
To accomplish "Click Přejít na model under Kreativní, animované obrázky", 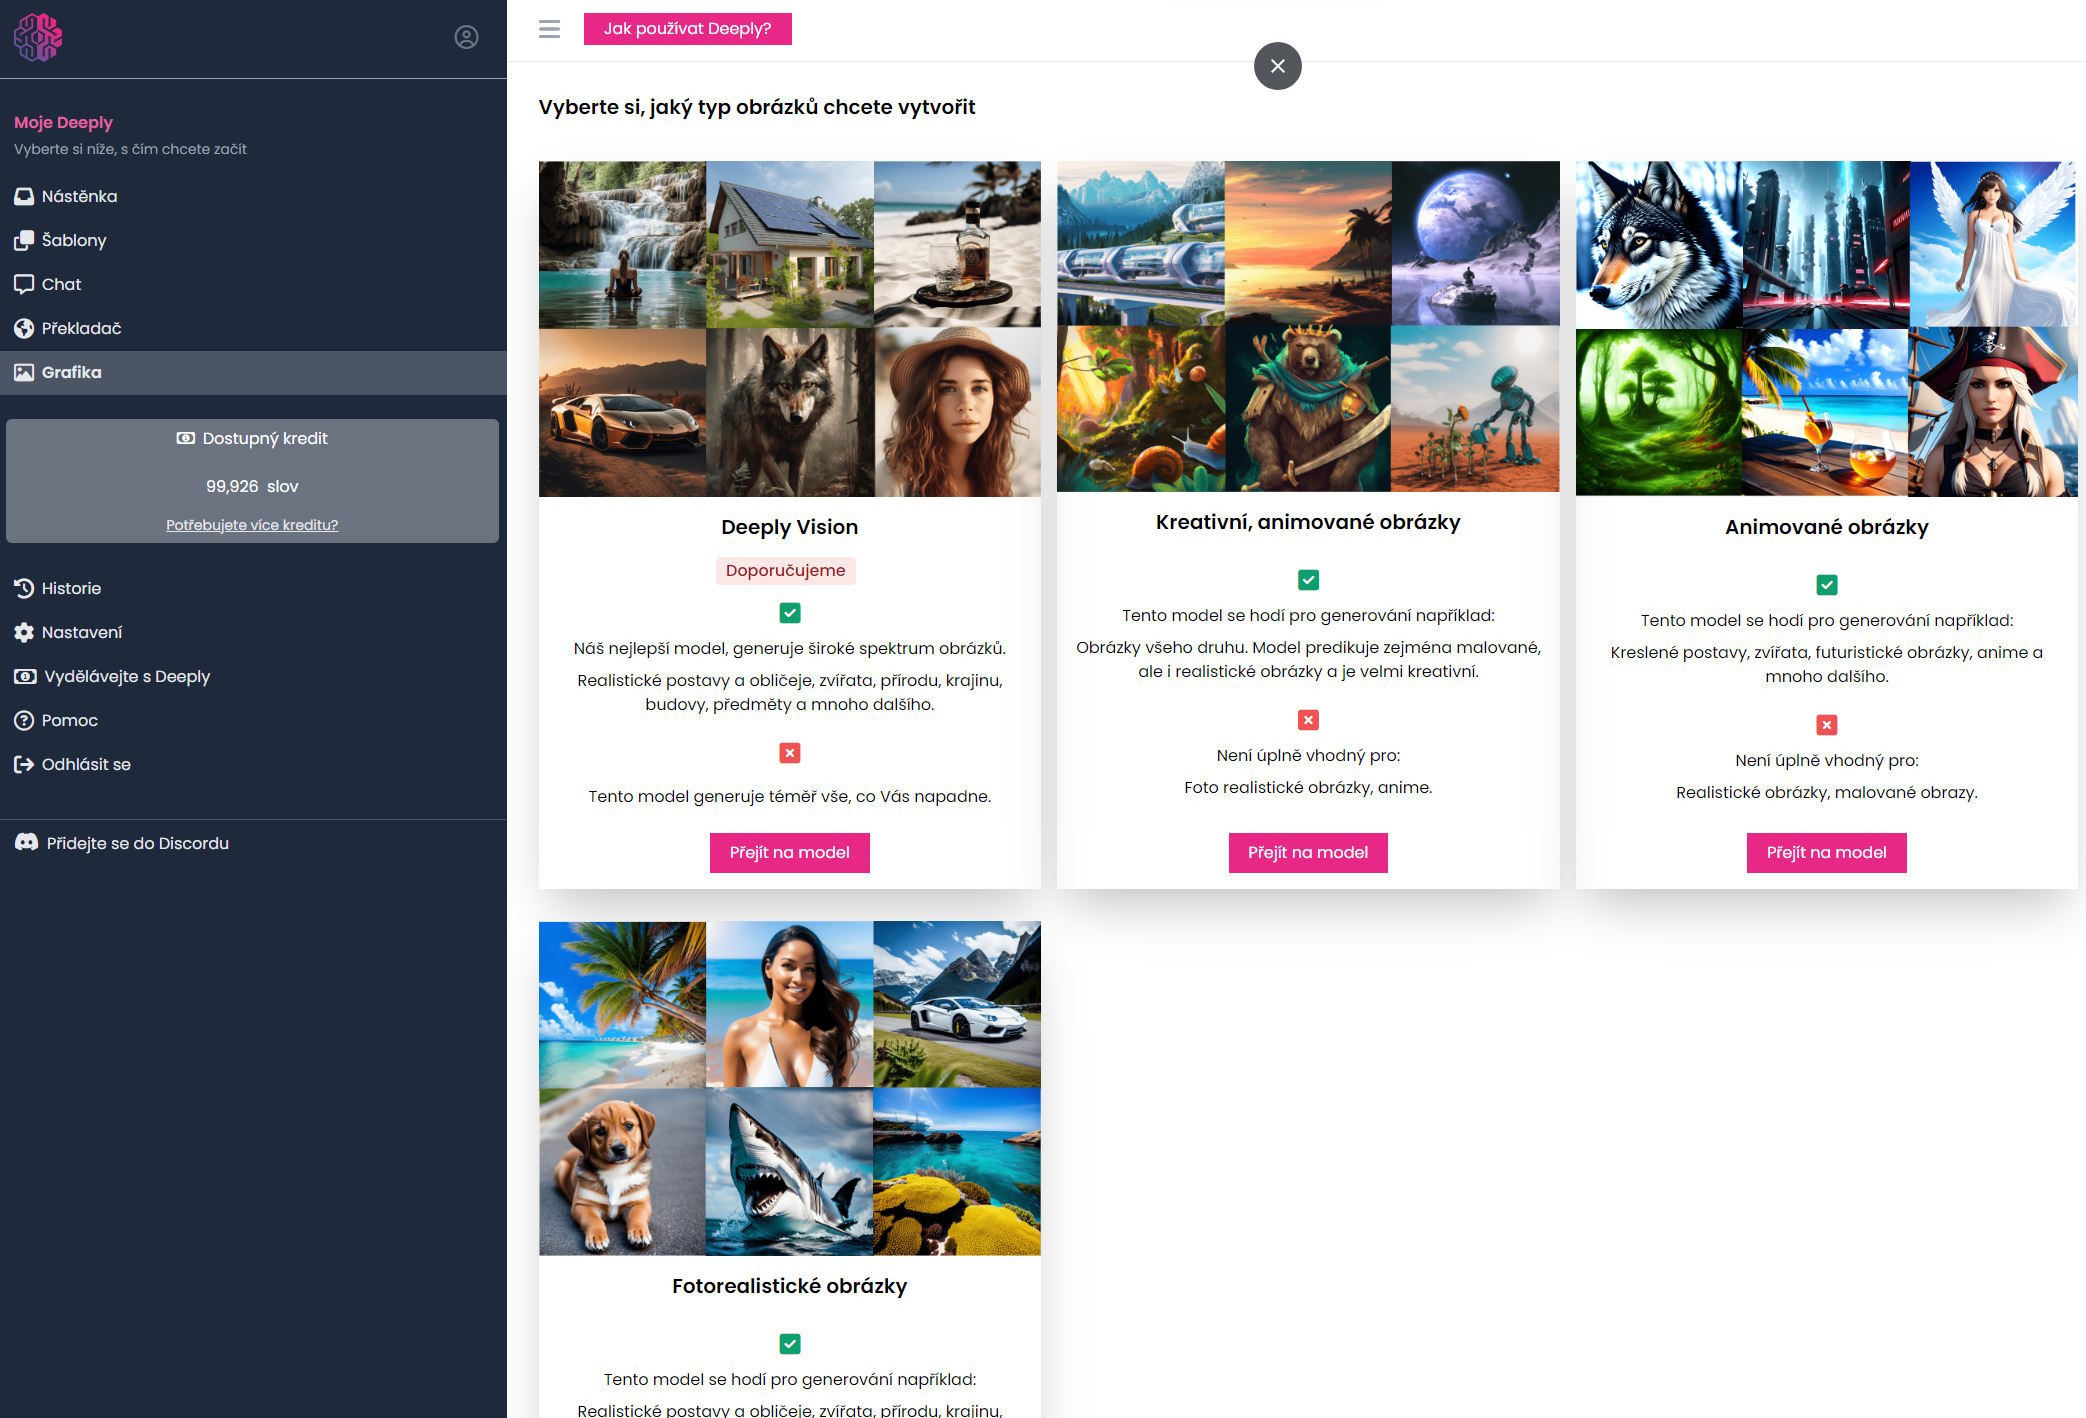I will pos(1308,853).
